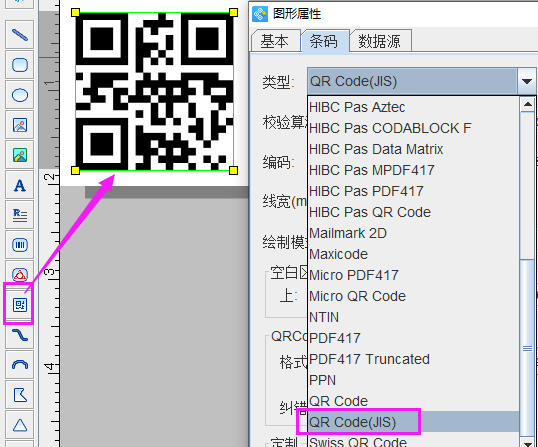Choose Micro PDF417 type
This screenshot has width=538, height=447.
click(413, 275)
